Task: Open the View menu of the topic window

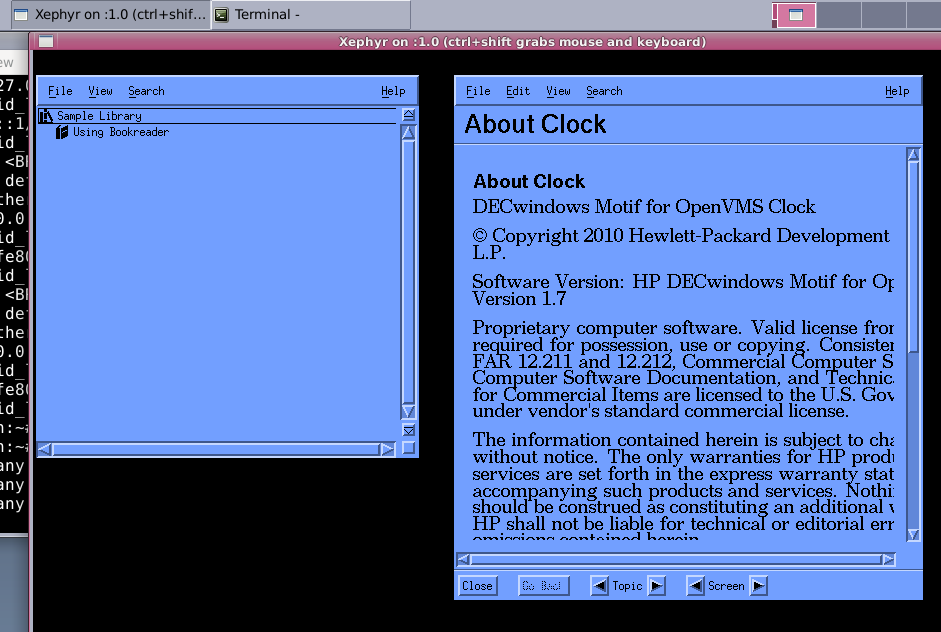Action: (558, 90)
